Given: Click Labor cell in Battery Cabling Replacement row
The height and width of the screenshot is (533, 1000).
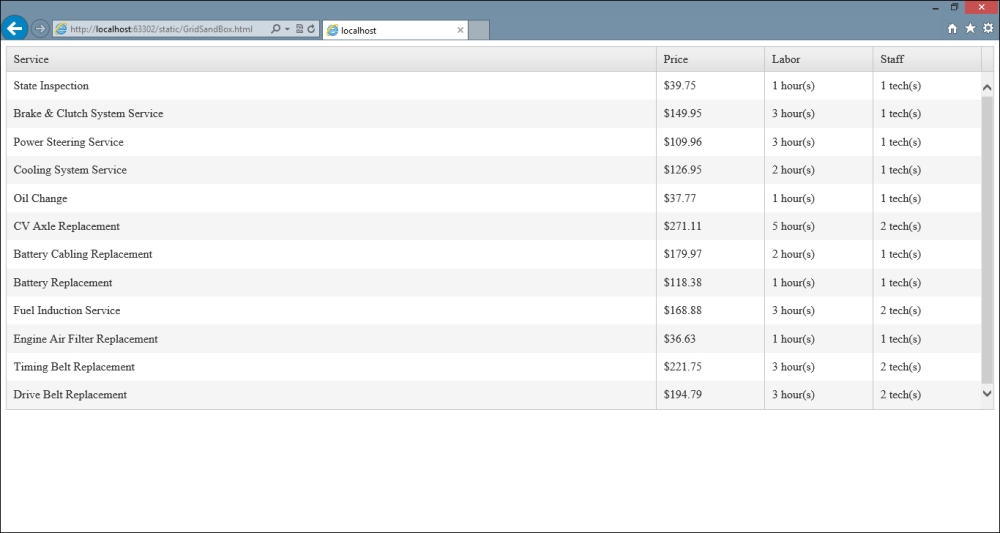Looking at the screenshot, I should (818, 254).
